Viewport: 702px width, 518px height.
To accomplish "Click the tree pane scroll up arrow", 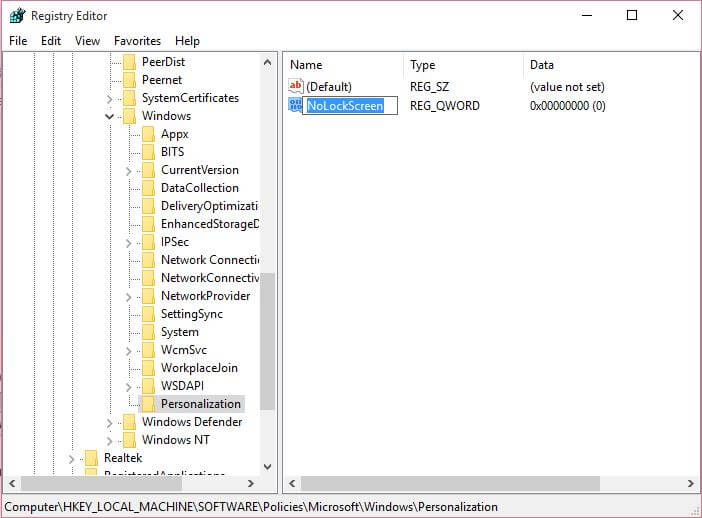I will (267, 62).
